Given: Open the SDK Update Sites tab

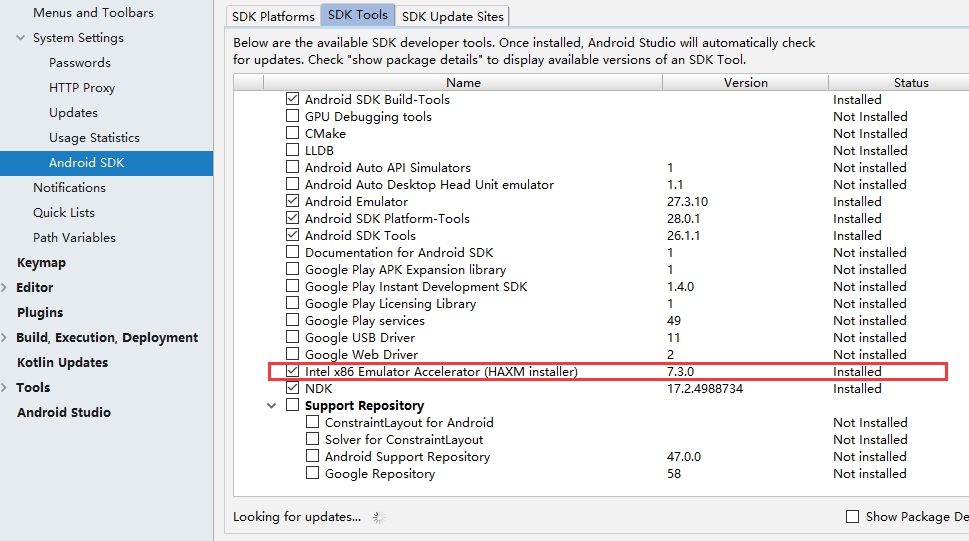Looking at the screenshot, I should (x=452, y=17).
